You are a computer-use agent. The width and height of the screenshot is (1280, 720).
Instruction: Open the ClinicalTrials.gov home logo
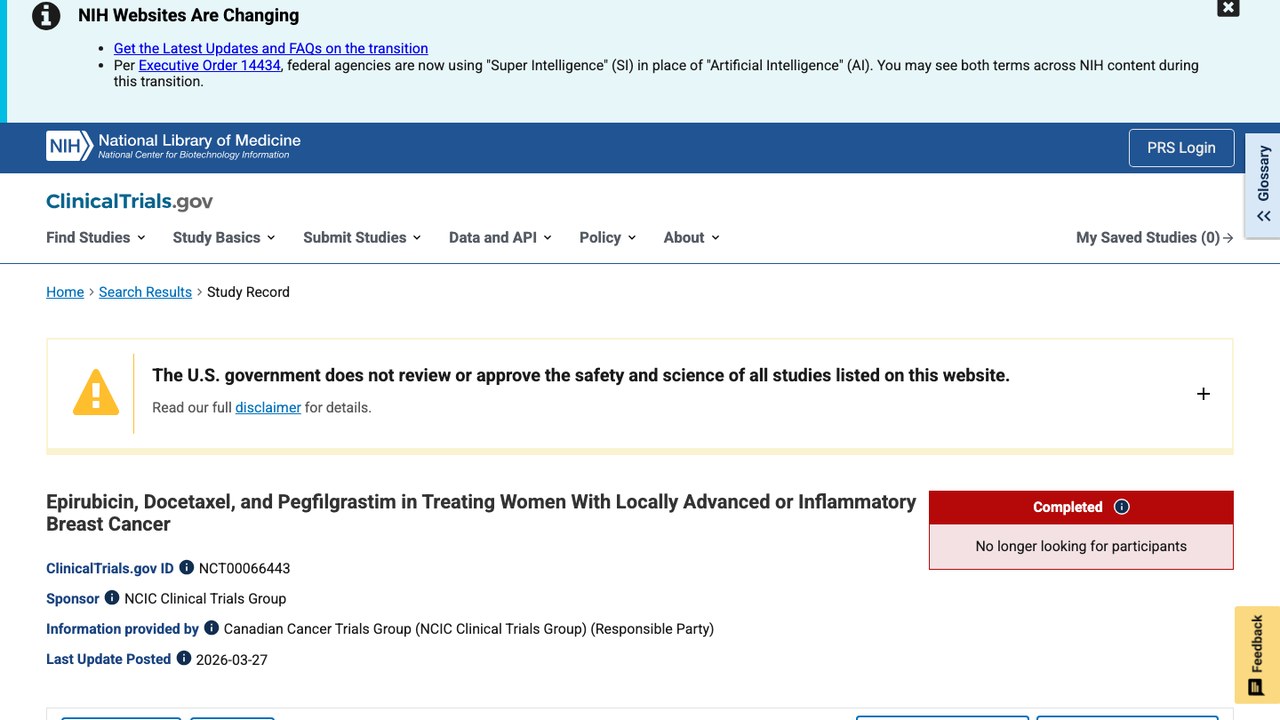(x=129, y=201)
